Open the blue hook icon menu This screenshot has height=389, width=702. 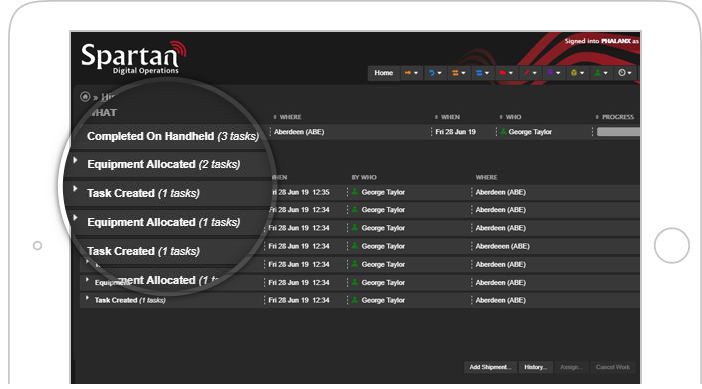435,73
